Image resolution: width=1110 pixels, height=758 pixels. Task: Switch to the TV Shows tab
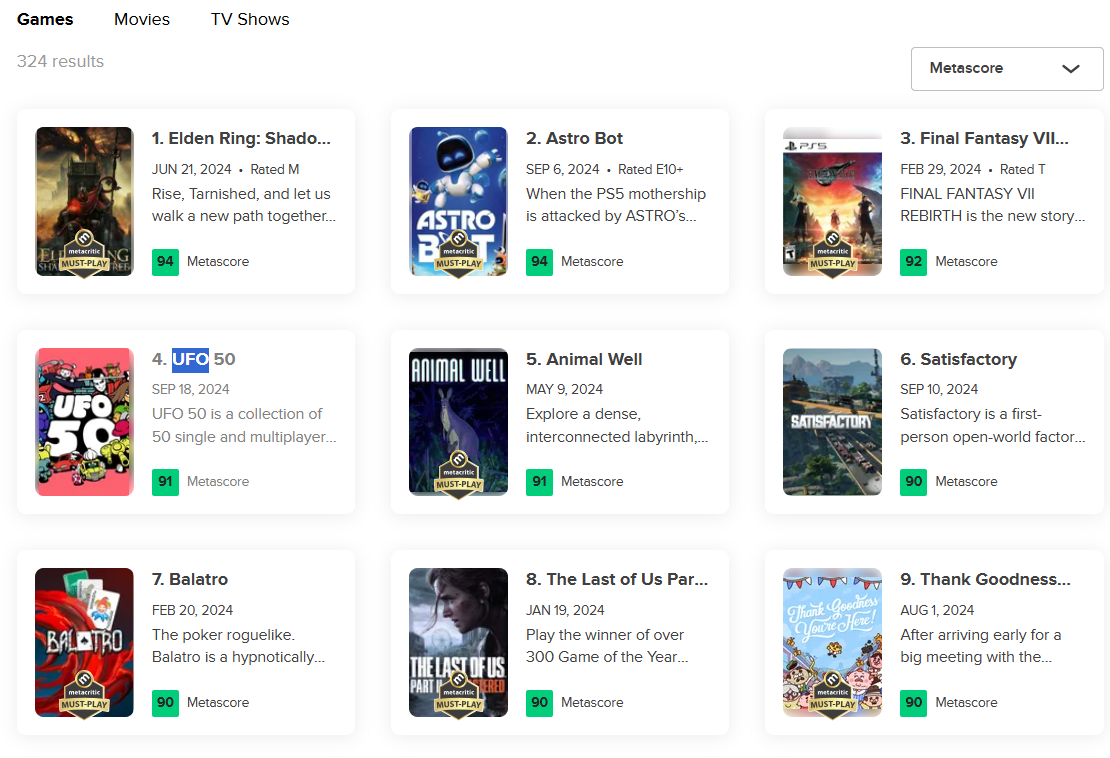point(250,19)
